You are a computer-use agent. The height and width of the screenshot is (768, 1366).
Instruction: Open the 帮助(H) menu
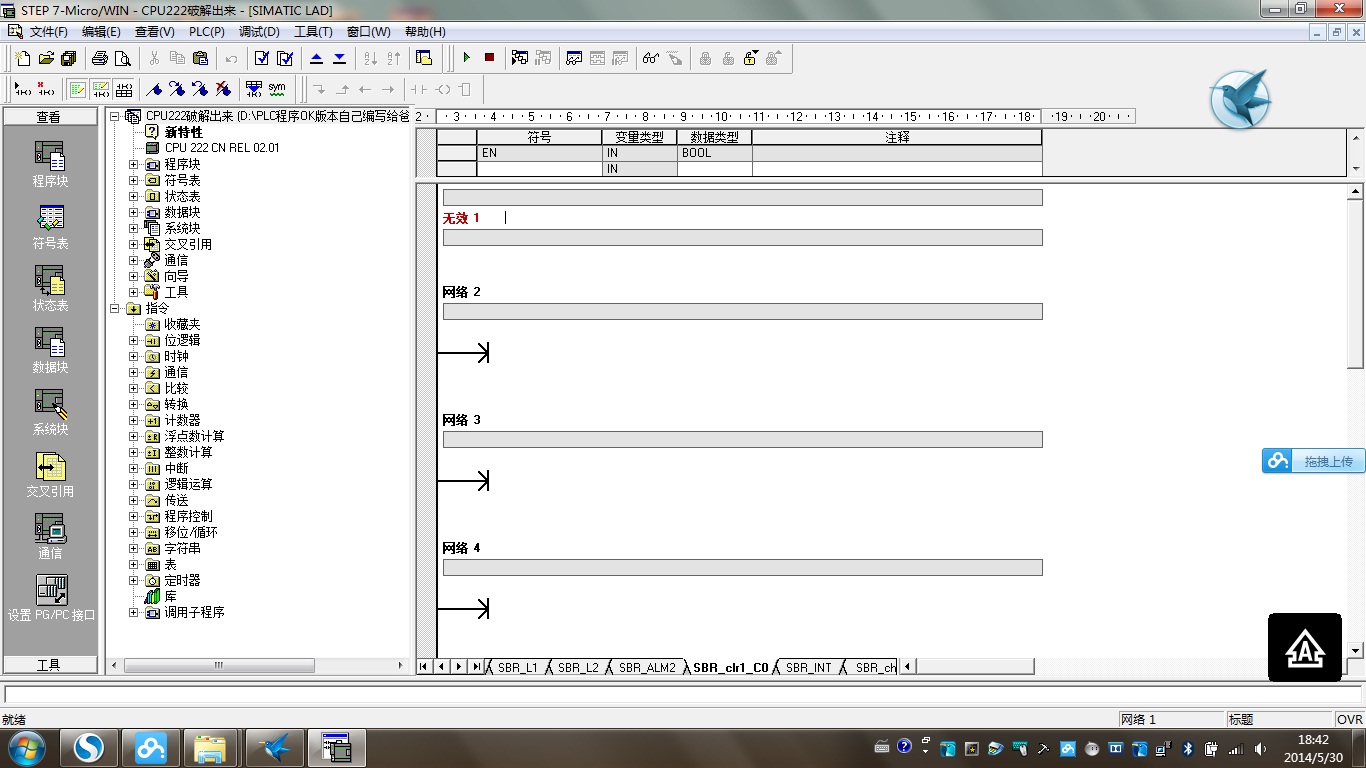(425, 32)
